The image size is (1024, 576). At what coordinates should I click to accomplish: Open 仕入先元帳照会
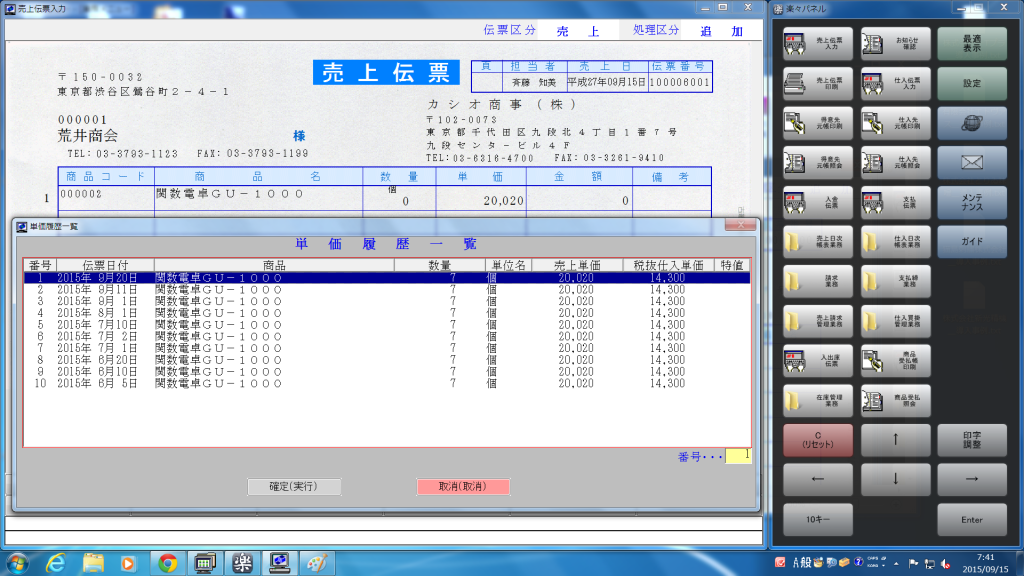(895, 163)
